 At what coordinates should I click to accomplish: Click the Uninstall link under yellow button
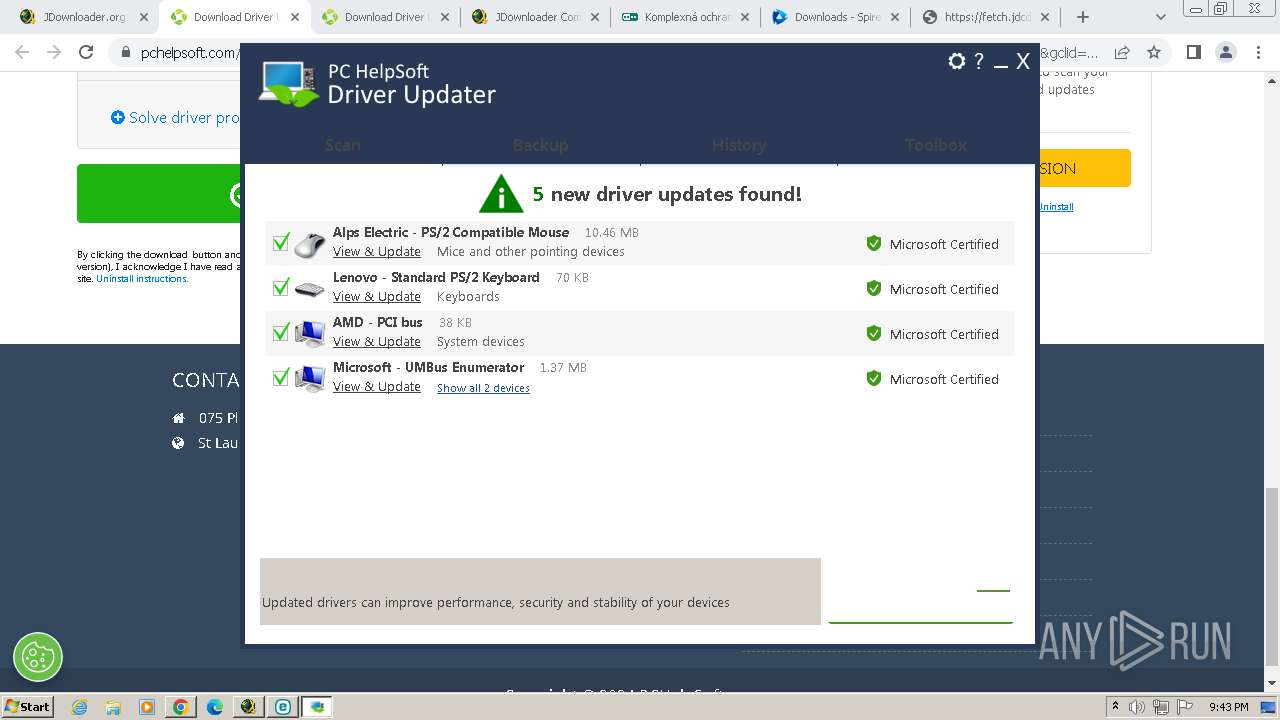1056,206
